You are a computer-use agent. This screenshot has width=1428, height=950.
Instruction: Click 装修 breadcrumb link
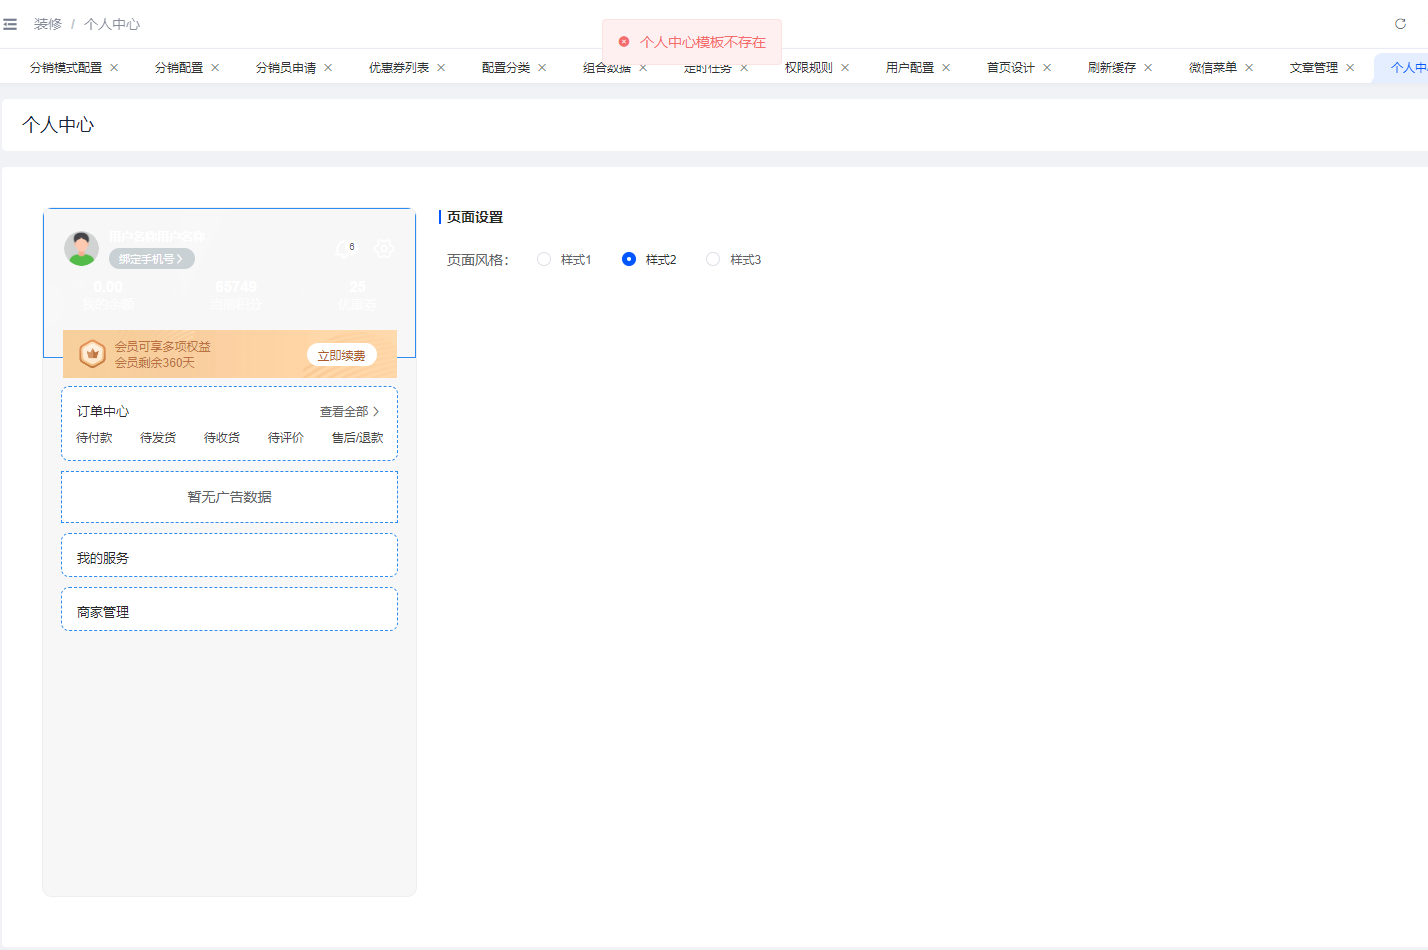(x=48, y=24)
